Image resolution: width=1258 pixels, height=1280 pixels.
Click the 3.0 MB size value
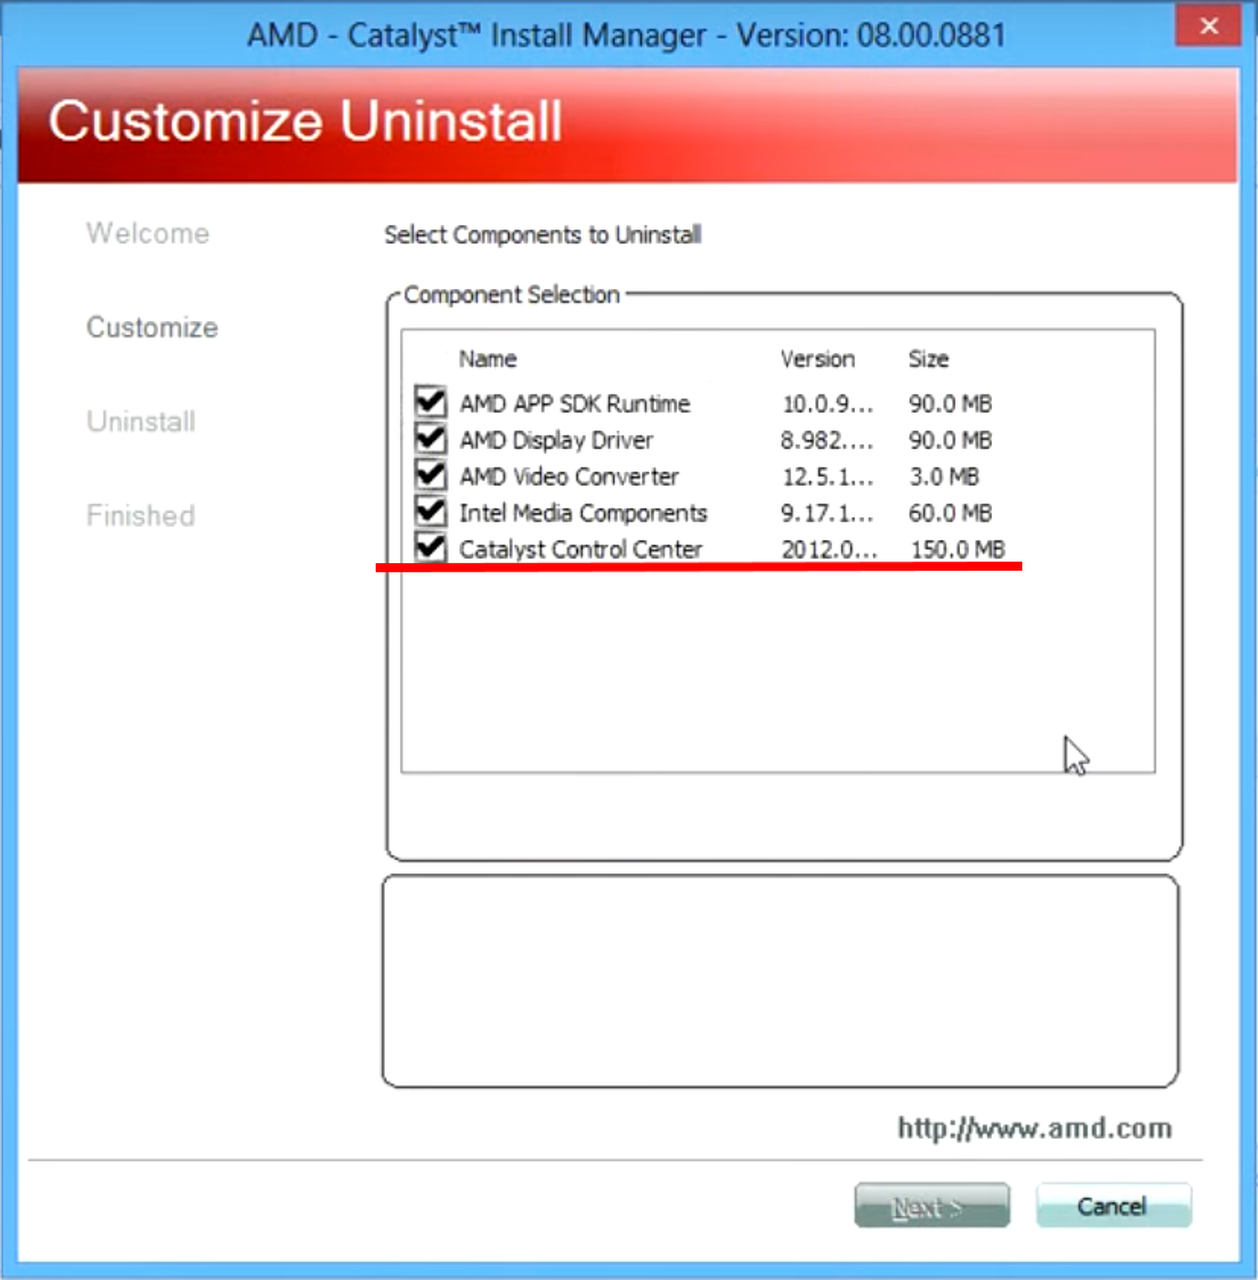(944, 477)
